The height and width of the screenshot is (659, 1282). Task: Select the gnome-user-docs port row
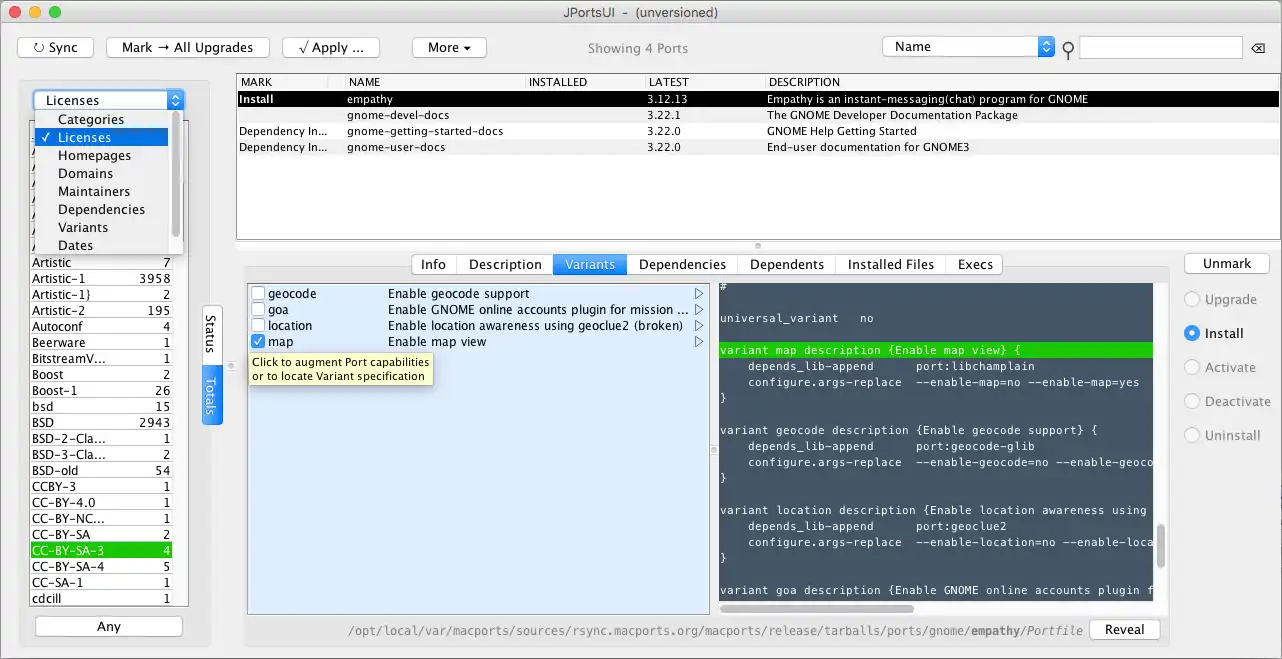point(758,147)
